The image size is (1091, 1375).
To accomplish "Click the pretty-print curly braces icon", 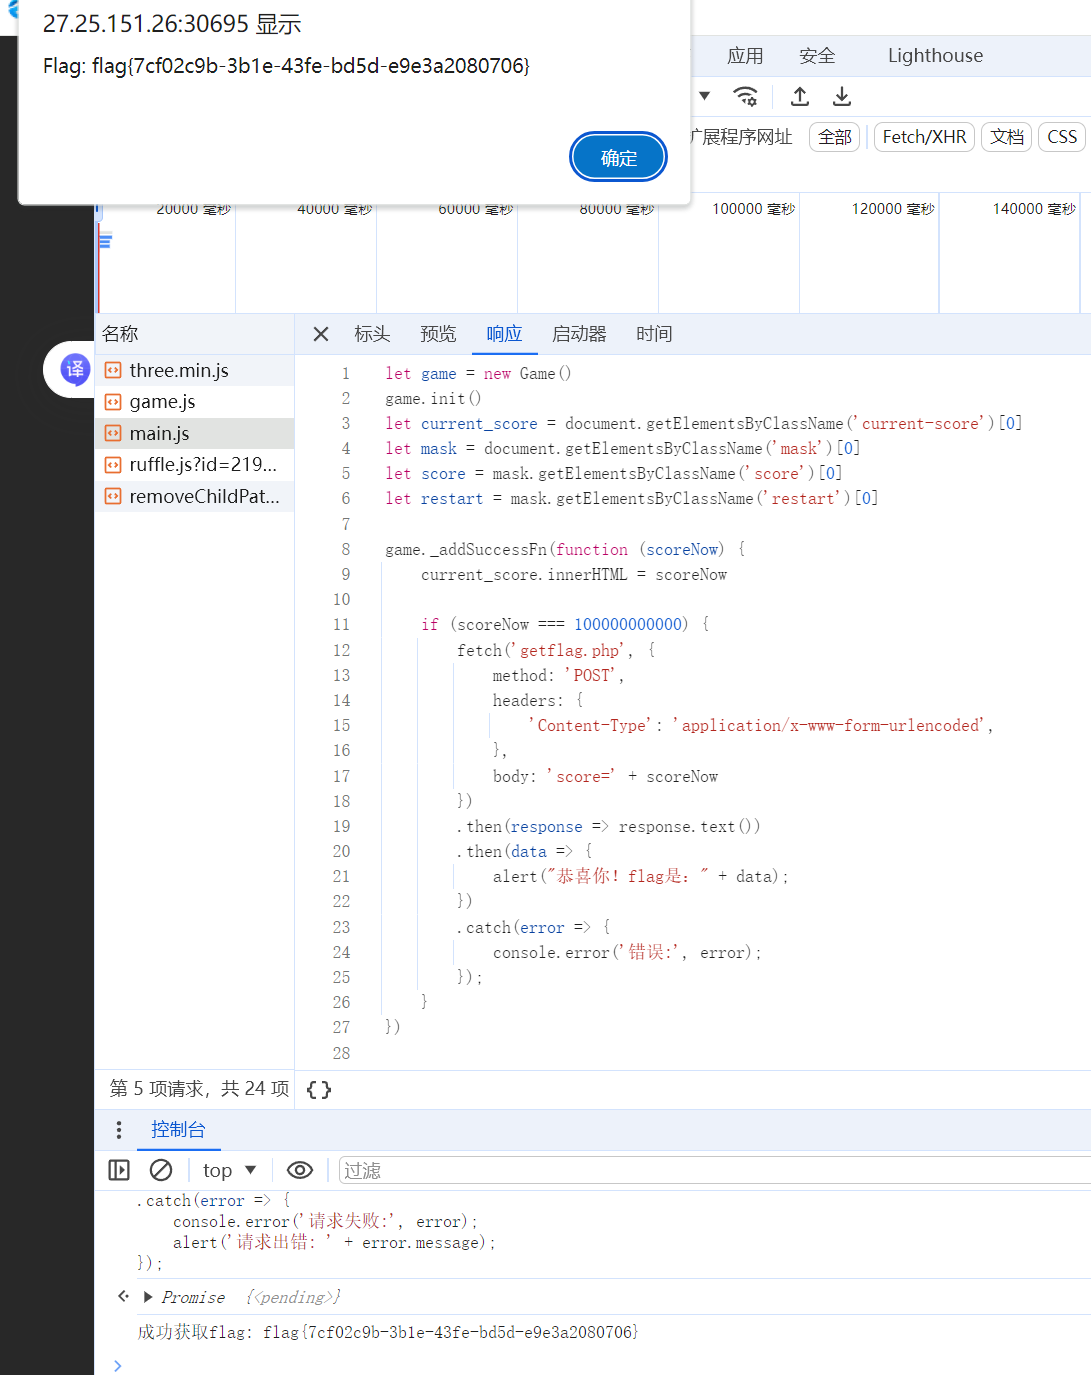I will pos(319,1090).
